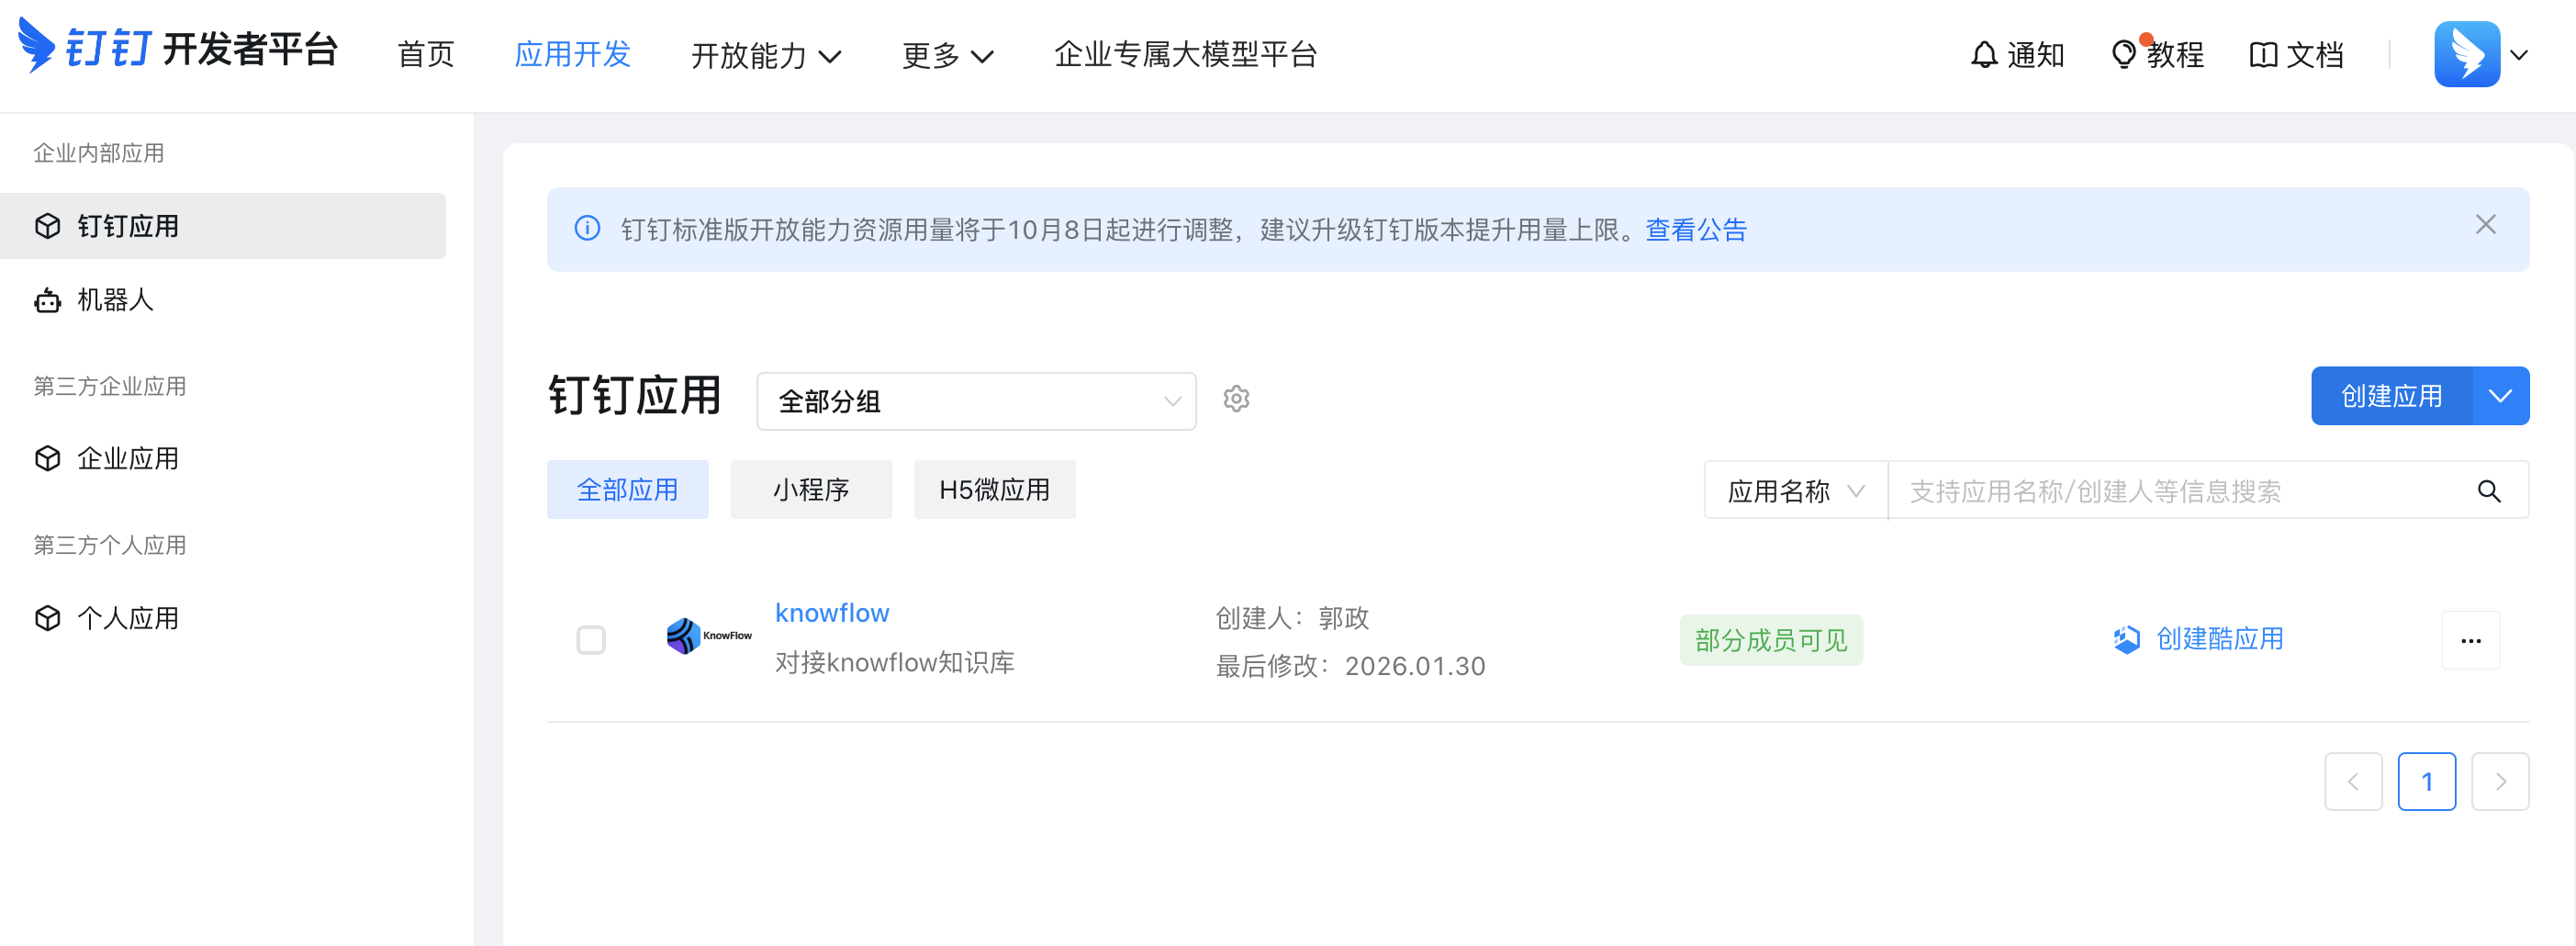Open the tutorials lightbulb icon

click(2122, 55)
